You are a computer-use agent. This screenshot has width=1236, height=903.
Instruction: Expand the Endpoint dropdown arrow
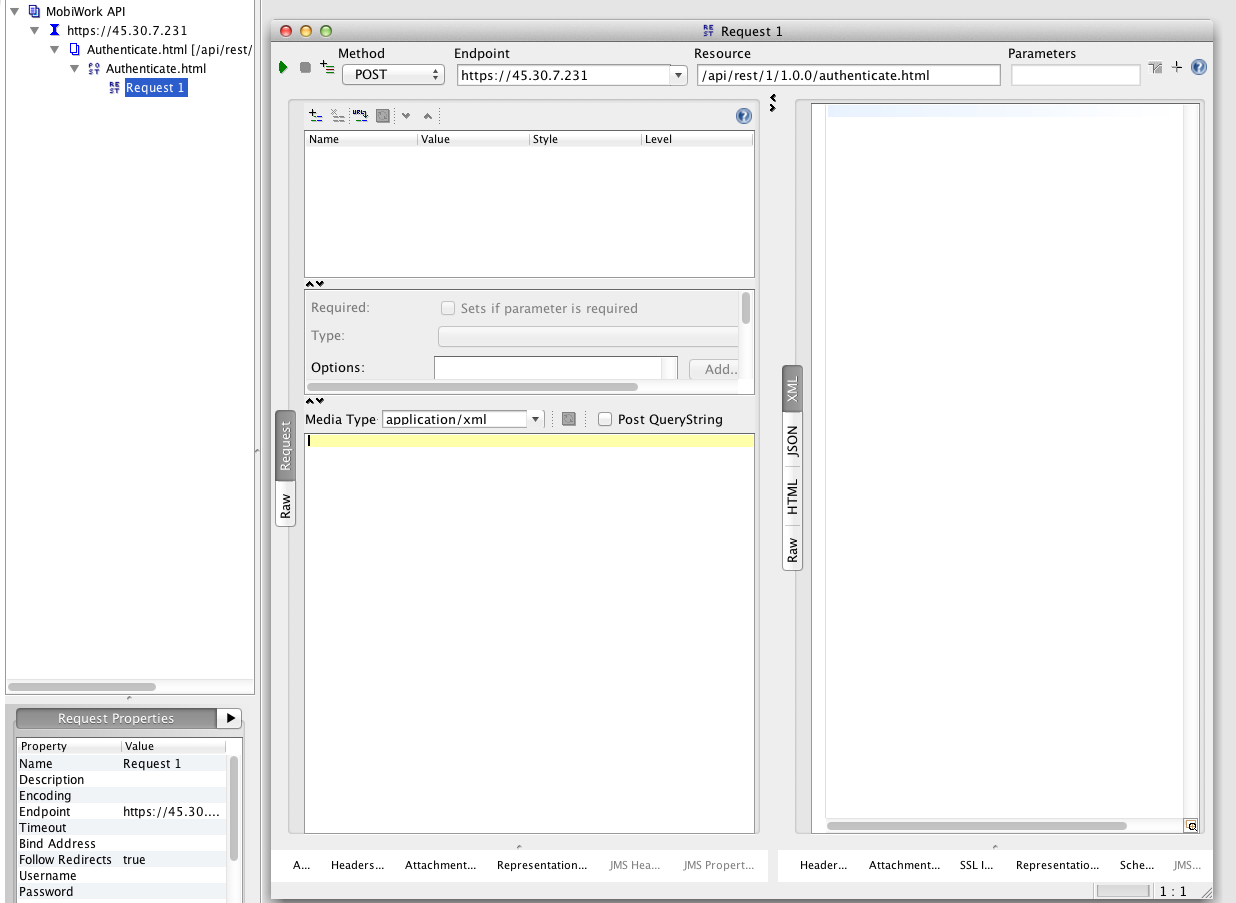coord(679,75)
